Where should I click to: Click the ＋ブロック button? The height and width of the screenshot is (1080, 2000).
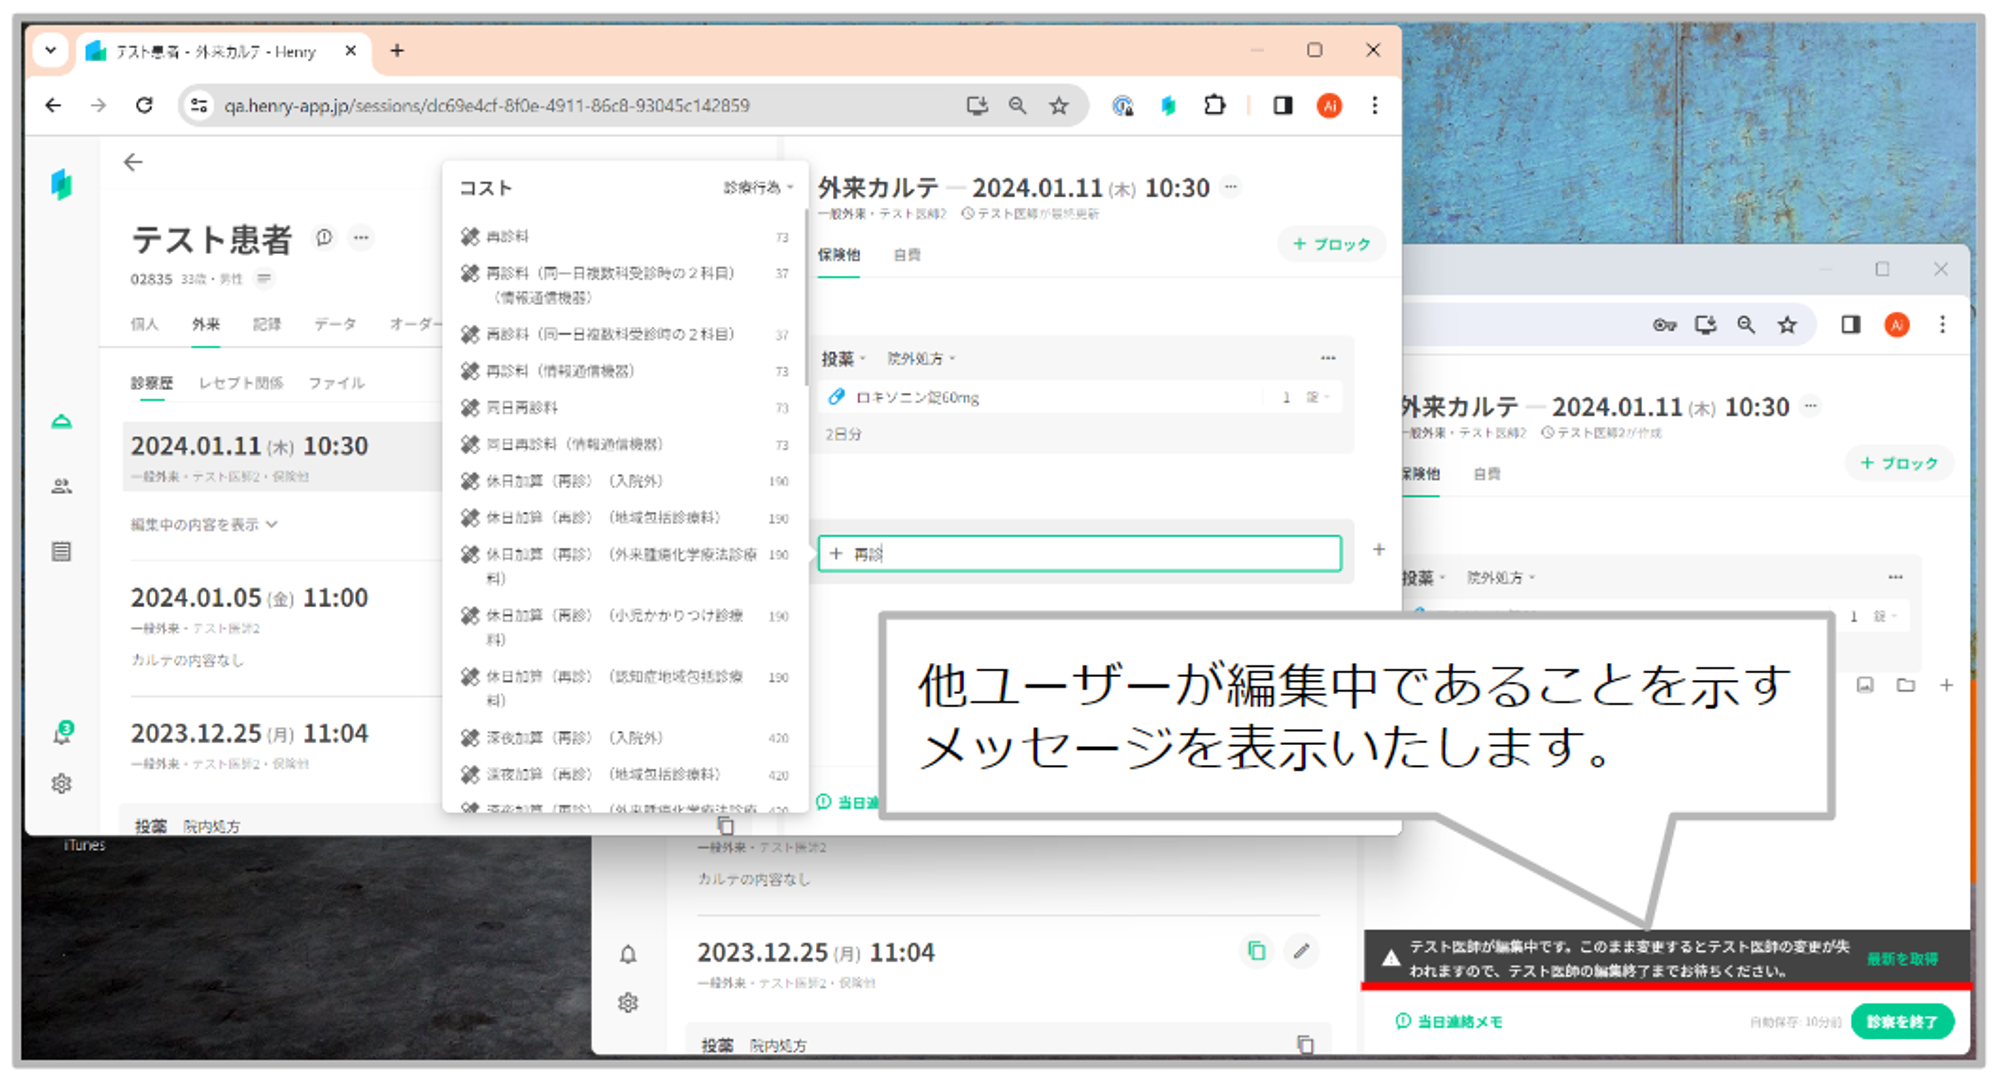pos(1331,244)
